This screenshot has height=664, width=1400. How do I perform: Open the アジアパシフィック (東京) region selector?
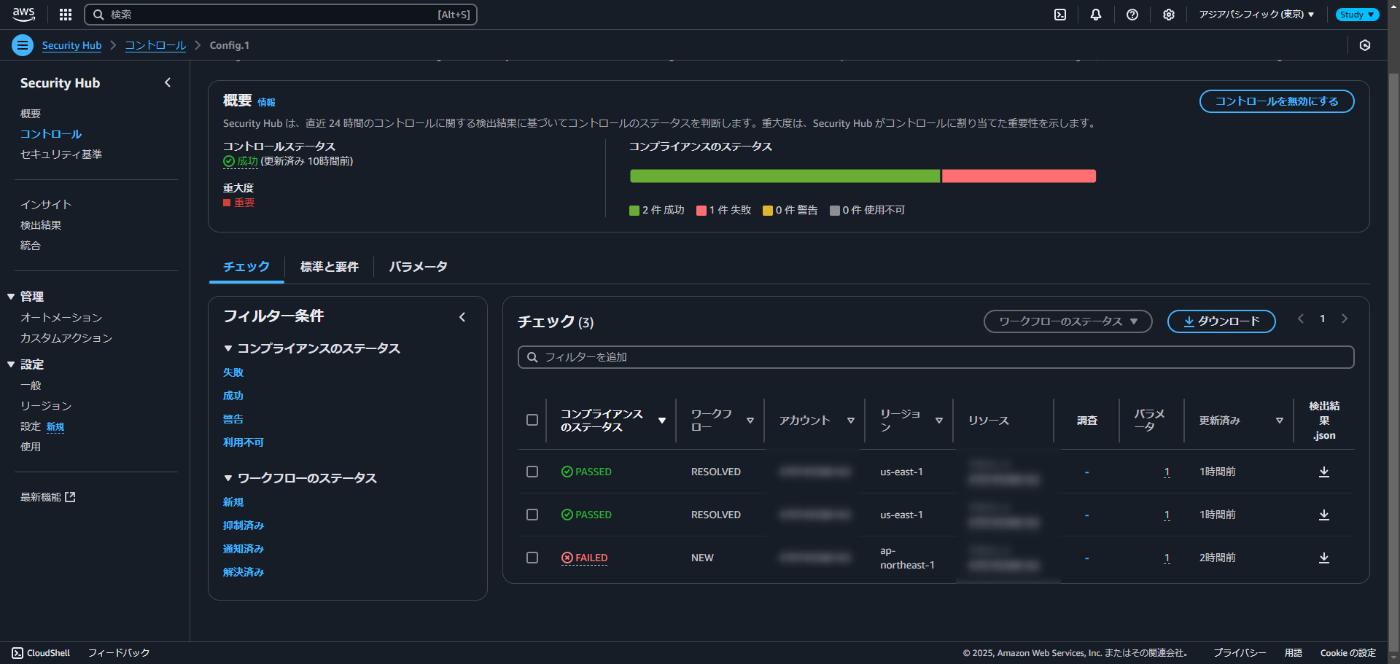(x=1256, y=14)
